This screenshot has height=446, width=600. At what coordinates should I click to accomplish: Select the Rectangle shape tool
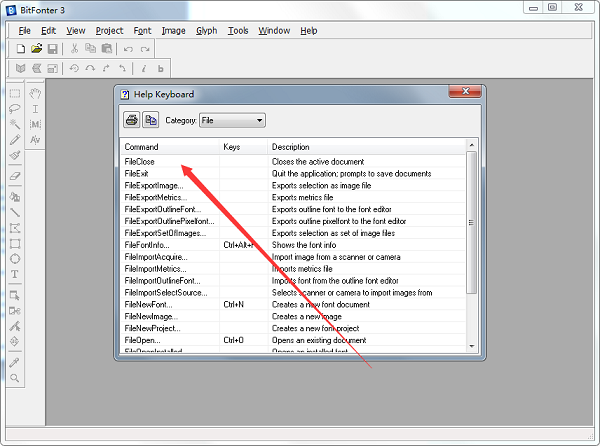pyautogui.click(x=15, y=244)
